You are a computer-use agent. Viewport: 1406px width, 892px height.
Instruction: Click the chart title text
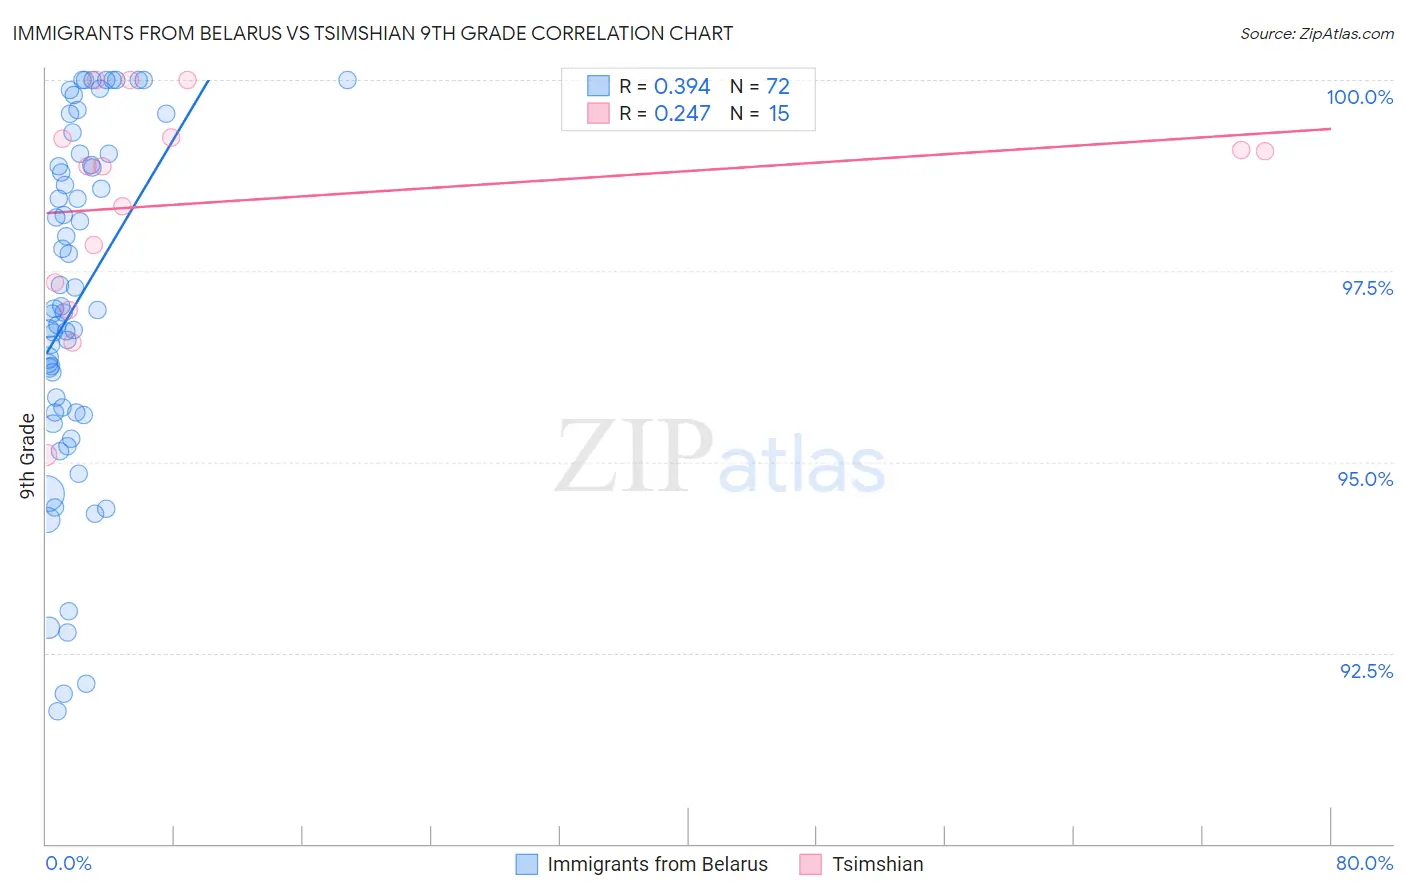(x=372, y=33)
